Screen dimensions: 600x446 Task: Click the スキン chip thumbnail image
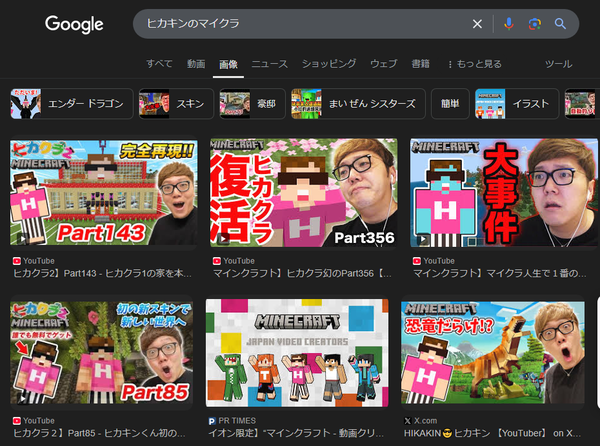pyautogui.click(x=154, y=104)
